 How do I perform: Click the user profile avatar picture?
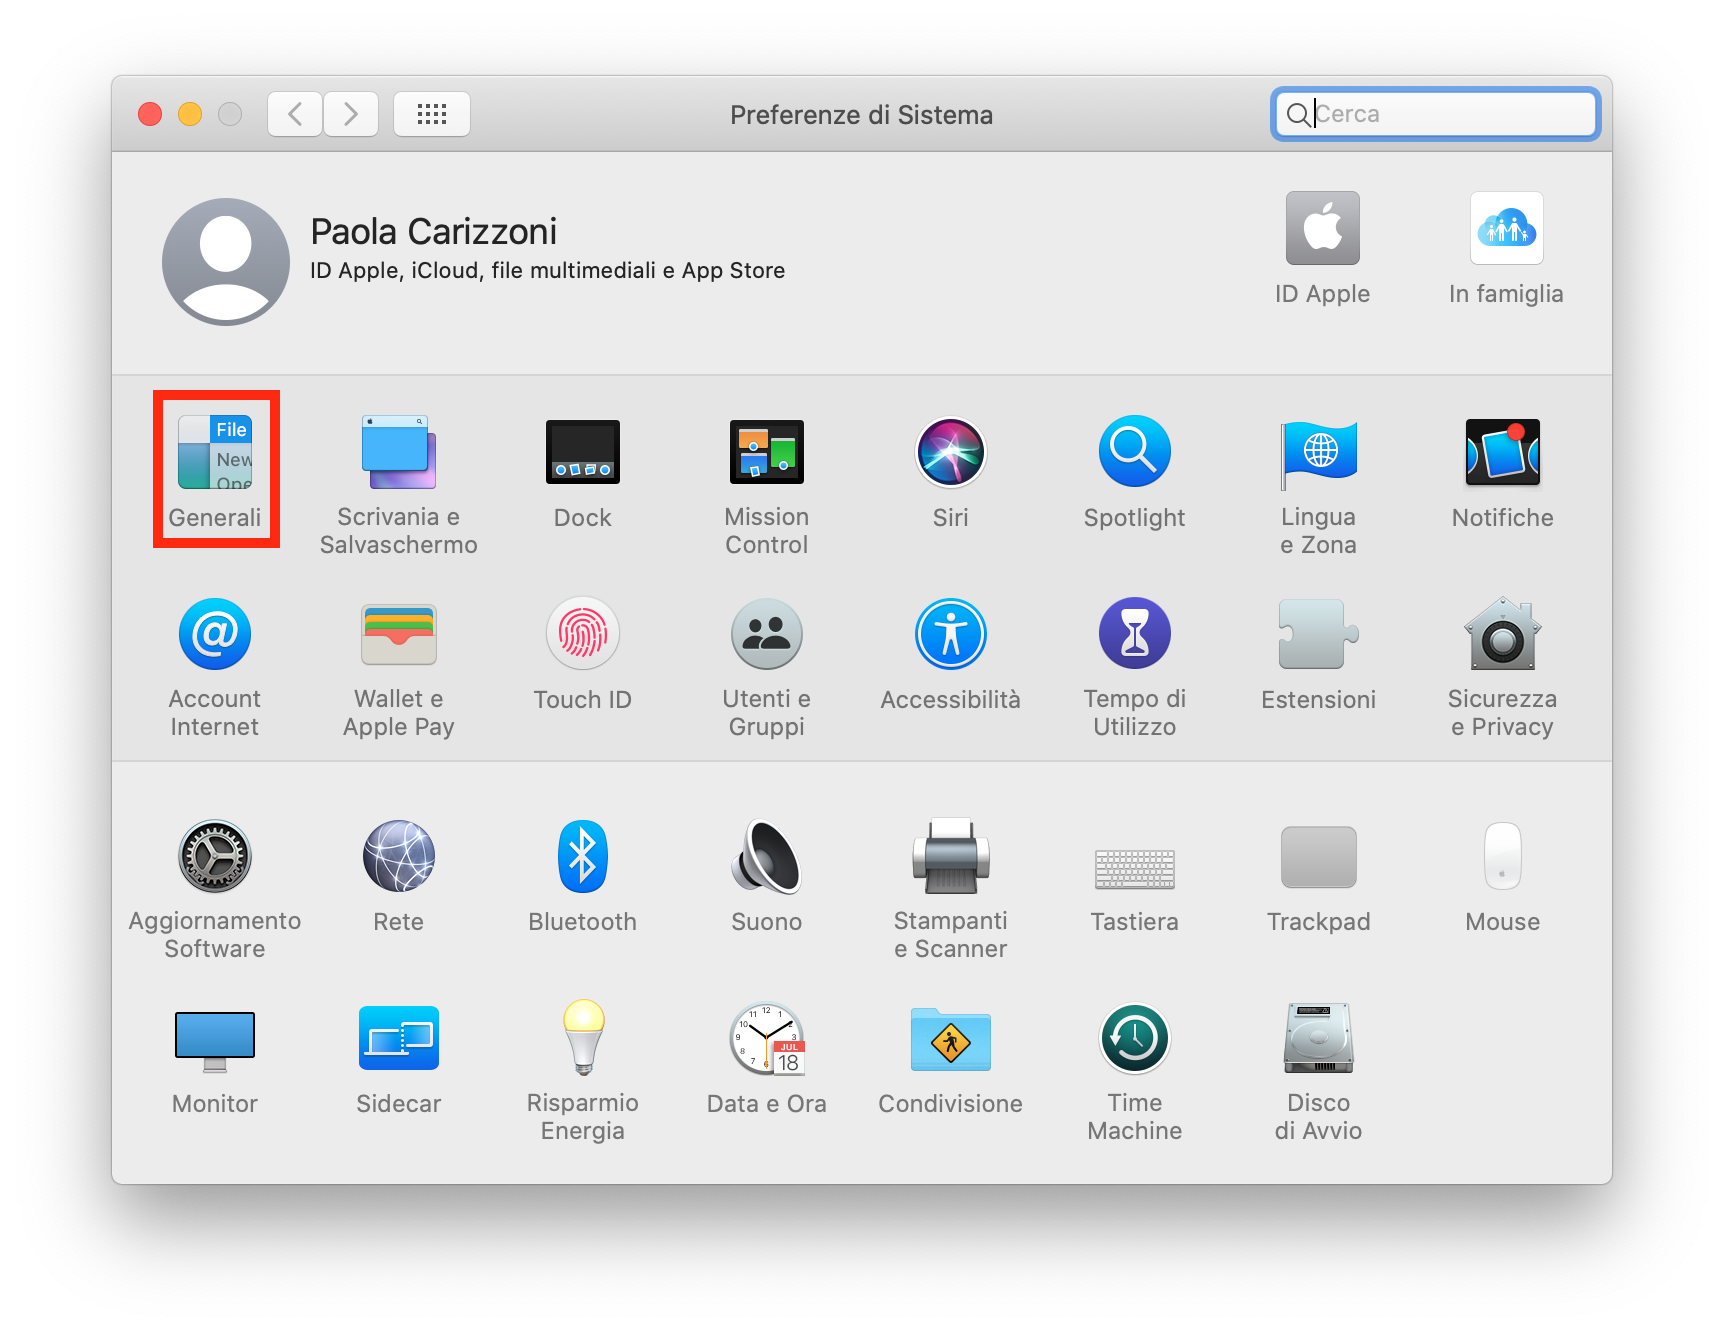226,262
